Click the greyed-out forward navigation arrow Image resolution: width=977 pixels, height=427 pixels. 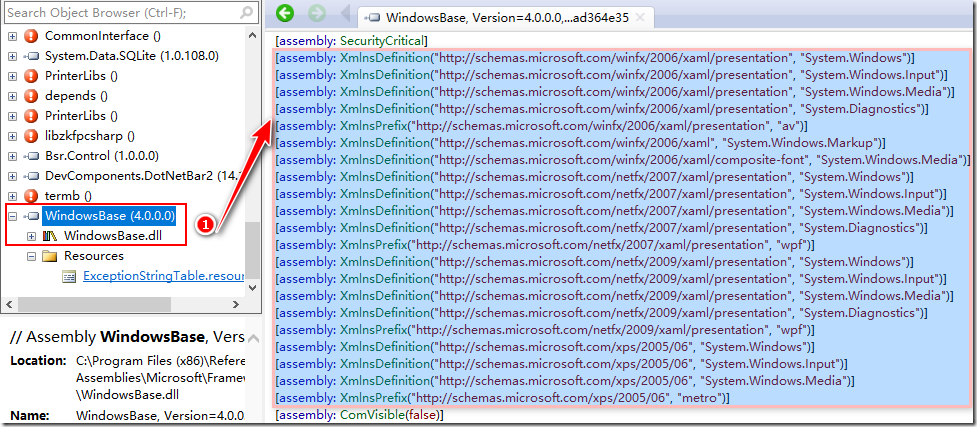click(x=316, y=13)
